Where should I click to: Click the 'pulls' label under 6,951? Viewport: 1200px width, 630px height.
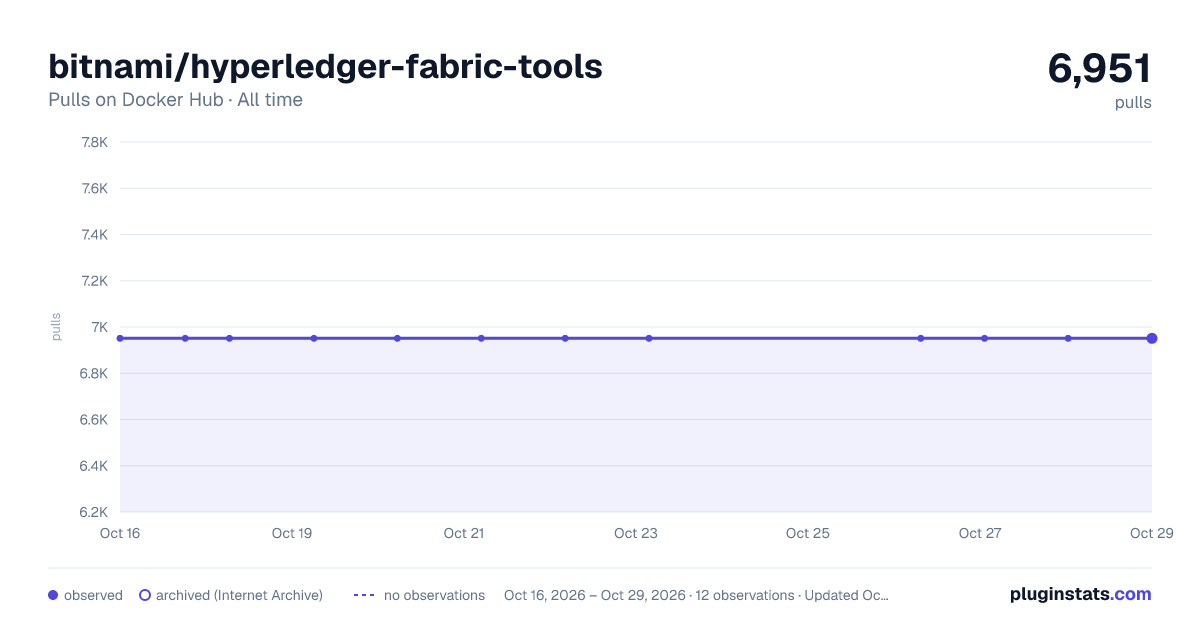[1133, 102]
